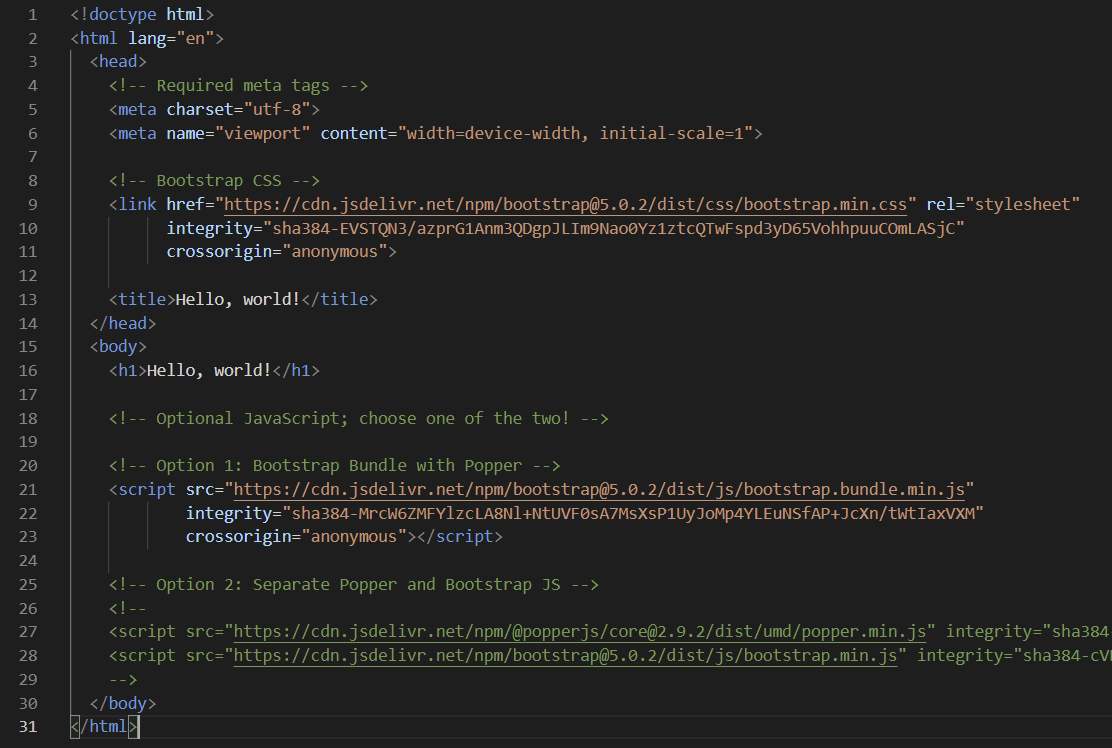Viewport: 1112px width, 748px height.
Task: Click the viewport content attribute value
Action: (x=575, y=134)
